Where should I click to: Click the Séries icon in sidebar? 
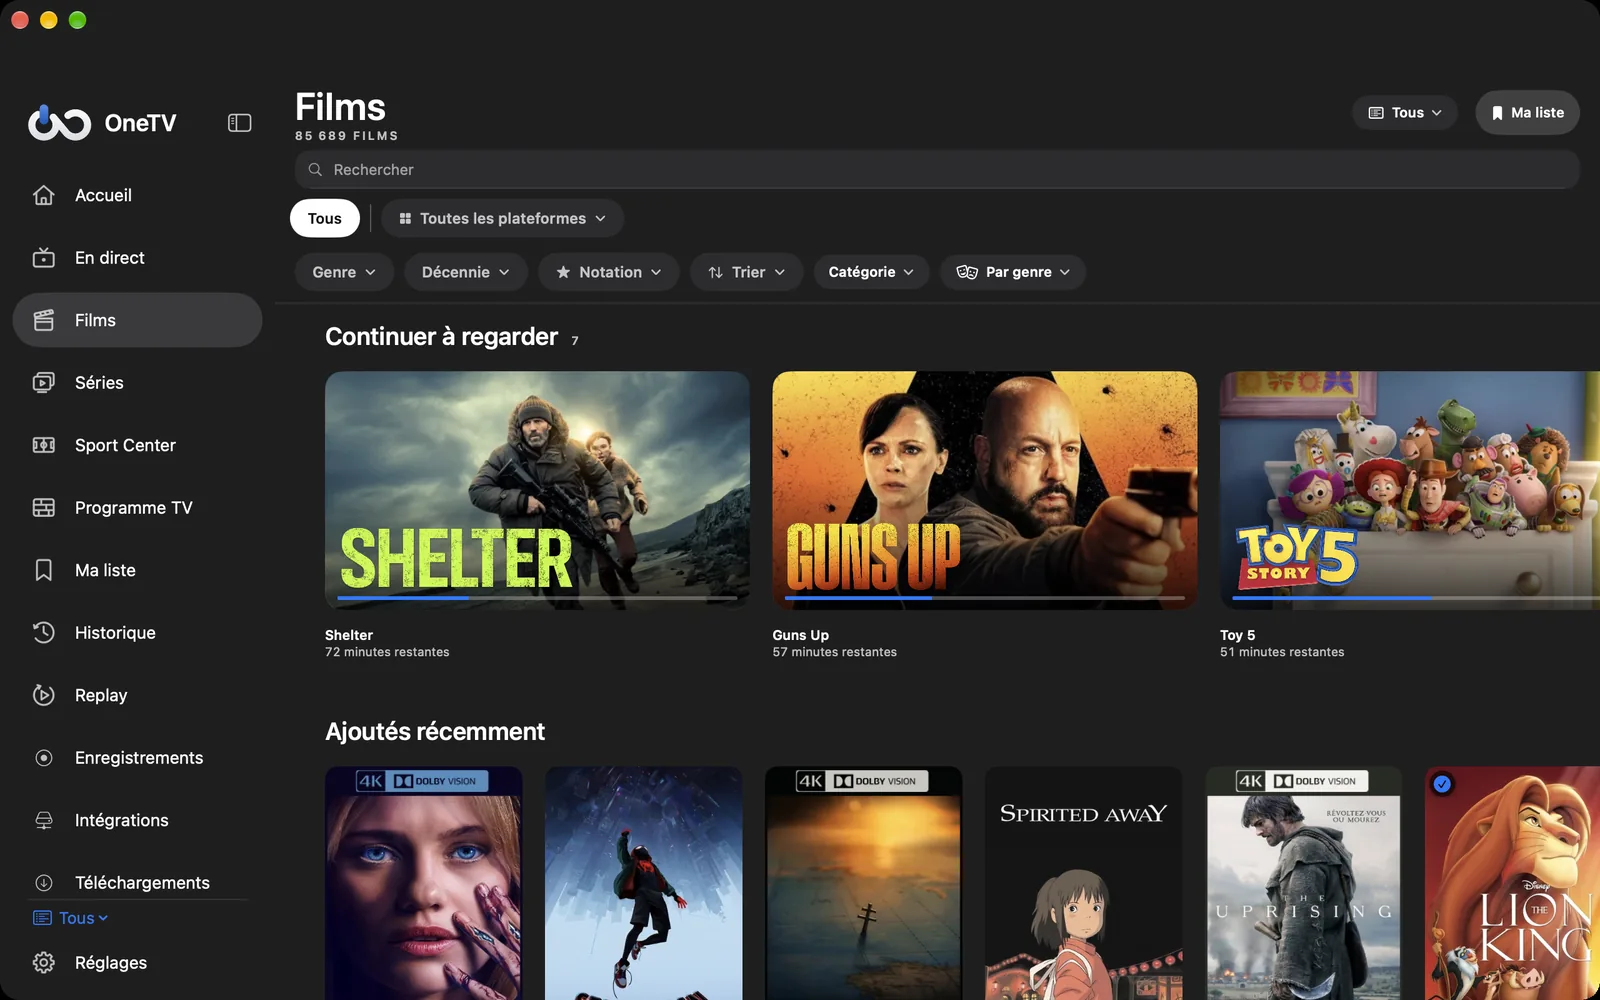44,383
